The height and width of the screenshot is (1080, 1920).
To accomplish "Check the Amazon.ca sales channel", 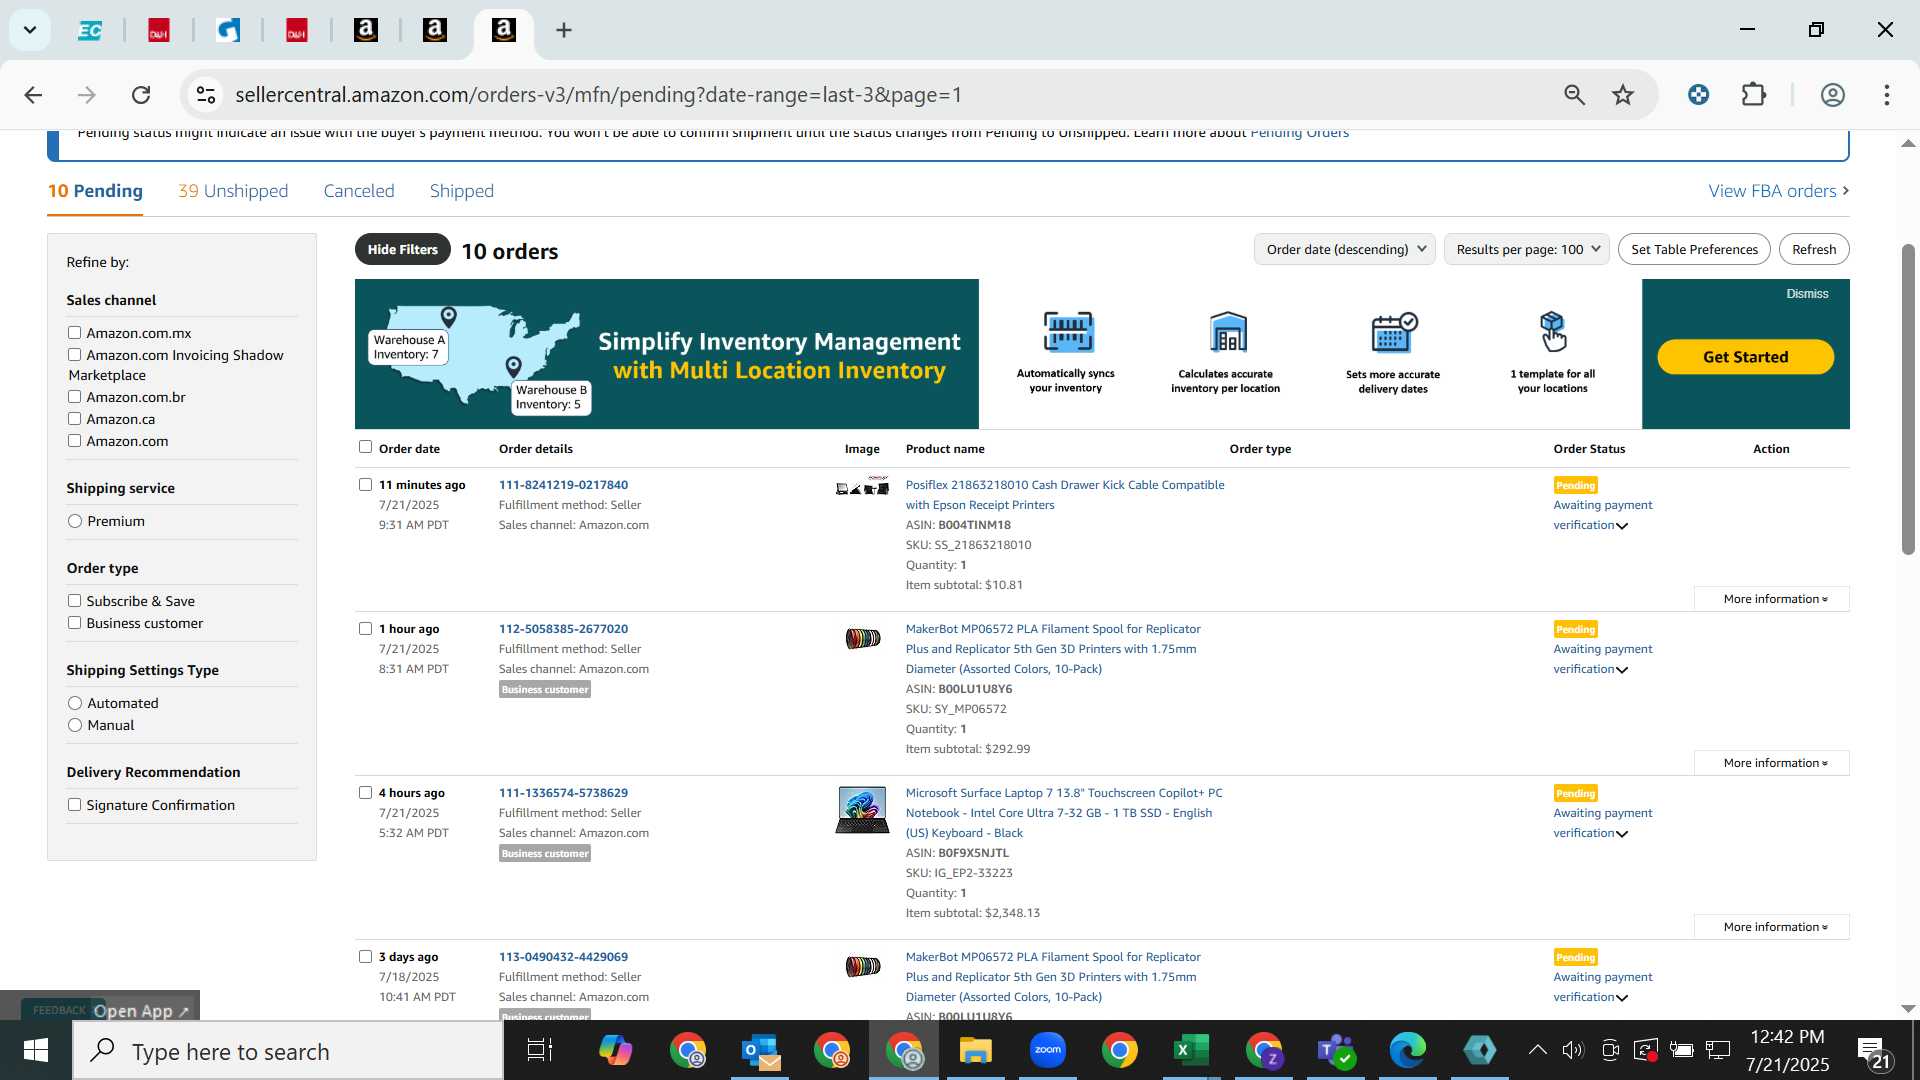I will 74,419.
